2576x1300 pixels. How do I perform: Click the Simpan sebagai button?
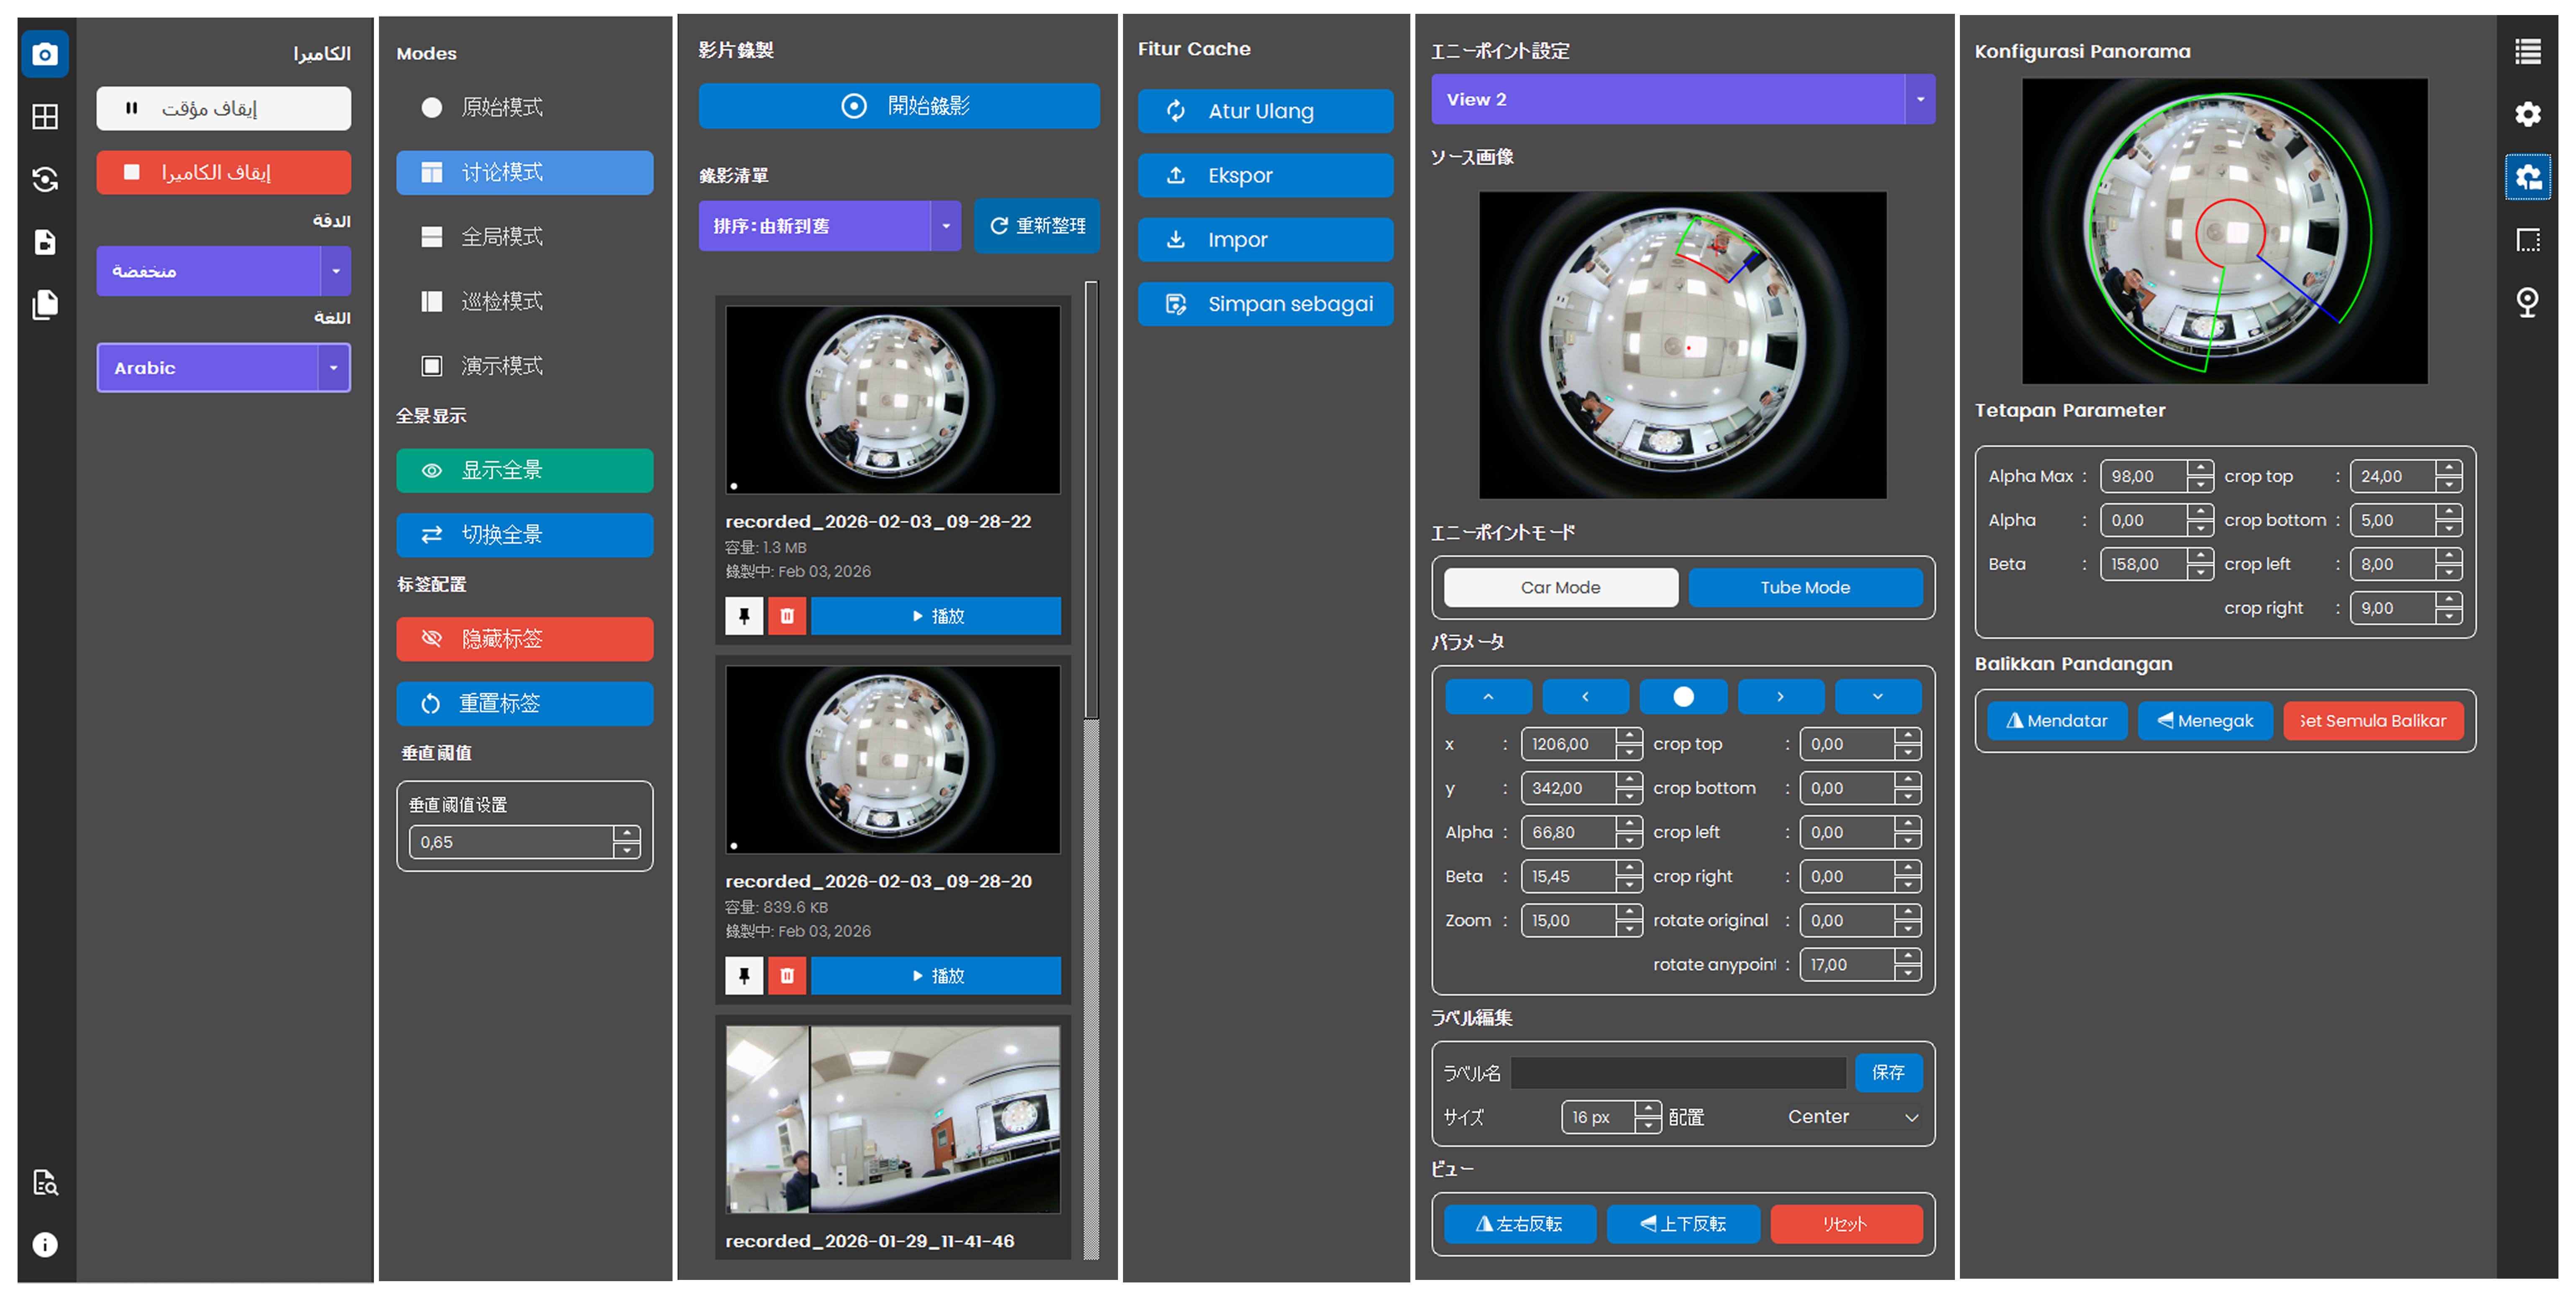click(x=1265, y=304)
